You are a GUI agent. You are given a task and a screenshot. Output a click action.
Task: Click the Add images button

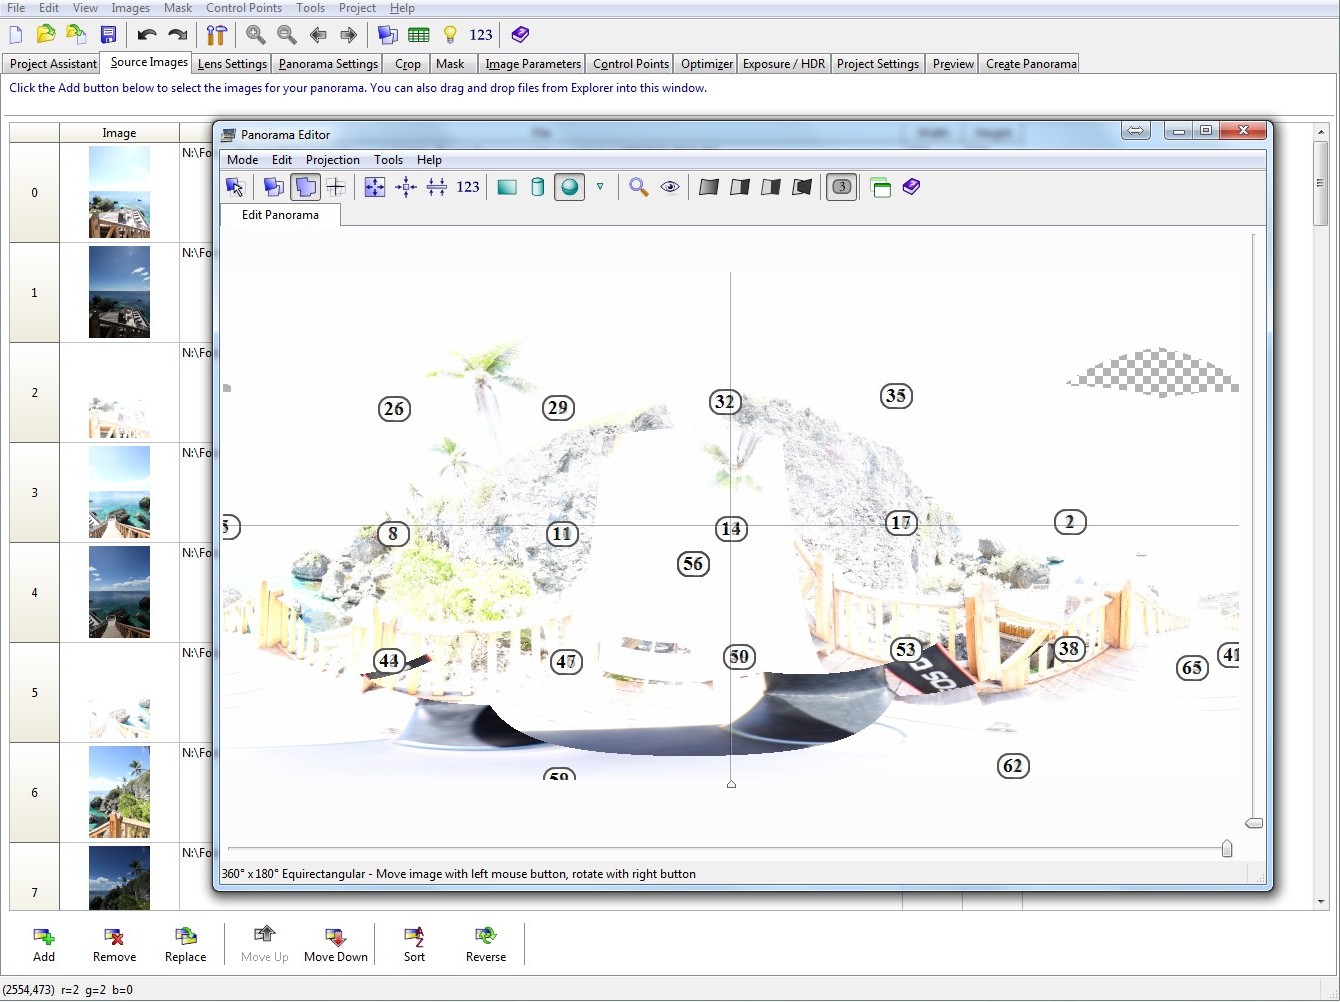click(44, 944)
